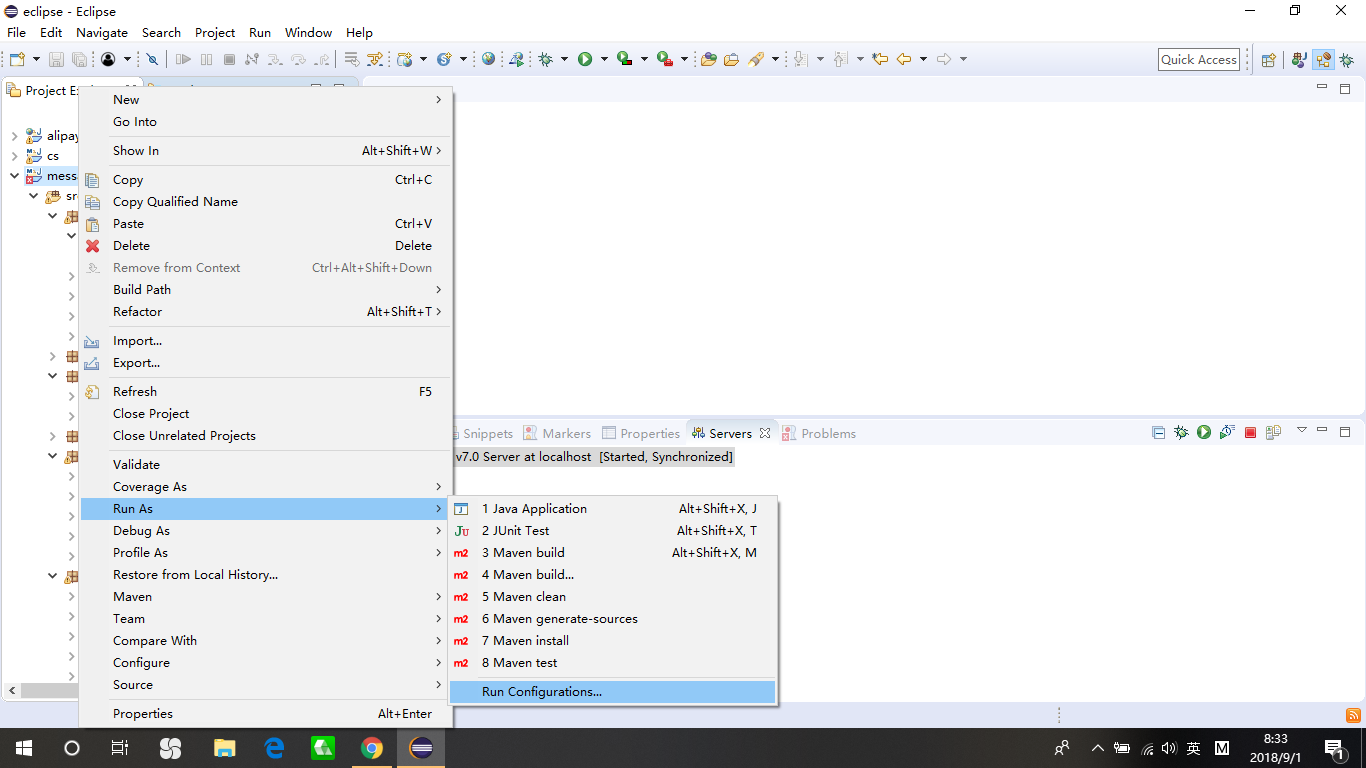Select 1 Java Application in Run As

pyautogui.click(x=612, y=509)
